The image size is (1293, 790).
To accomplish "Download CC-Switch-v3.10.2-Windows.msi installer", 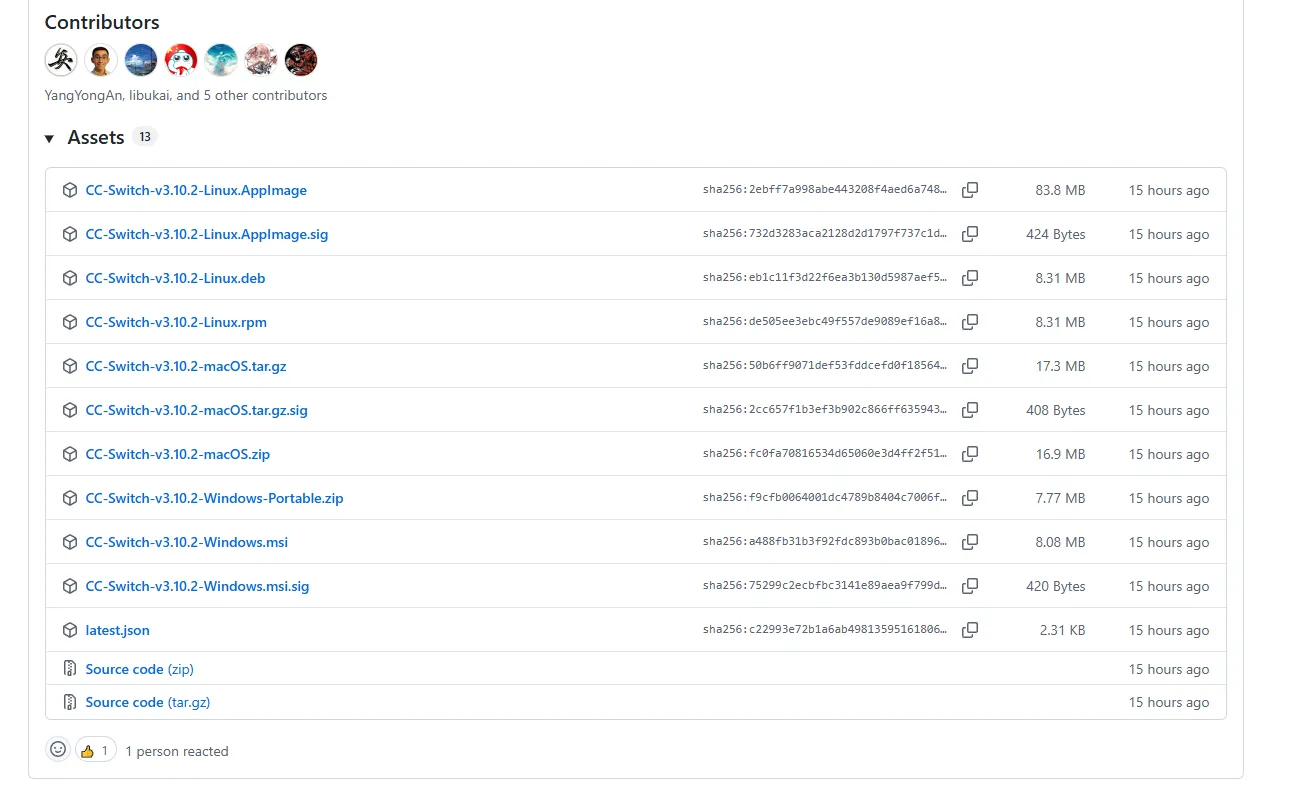I will [186, 542].
